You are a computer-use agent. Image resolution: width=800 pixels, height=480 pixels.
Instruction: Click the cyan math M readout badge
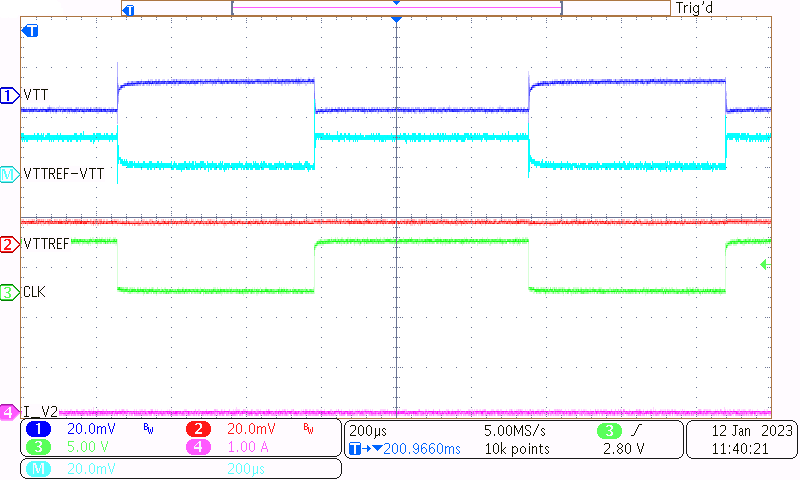pos(38,469)
